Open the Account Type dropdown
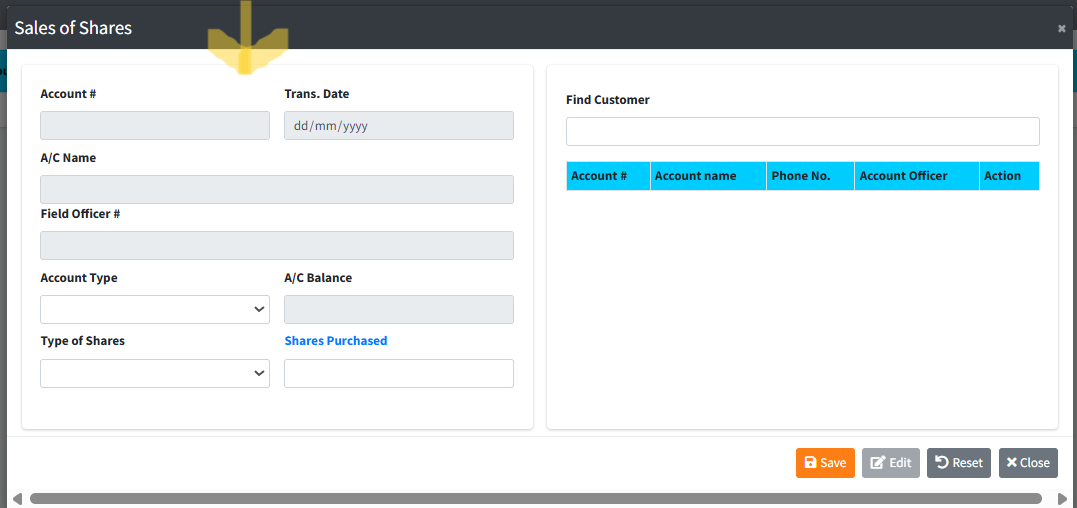Image resolution: width=1077 pixels, height=508 pixels. [155, 309]
